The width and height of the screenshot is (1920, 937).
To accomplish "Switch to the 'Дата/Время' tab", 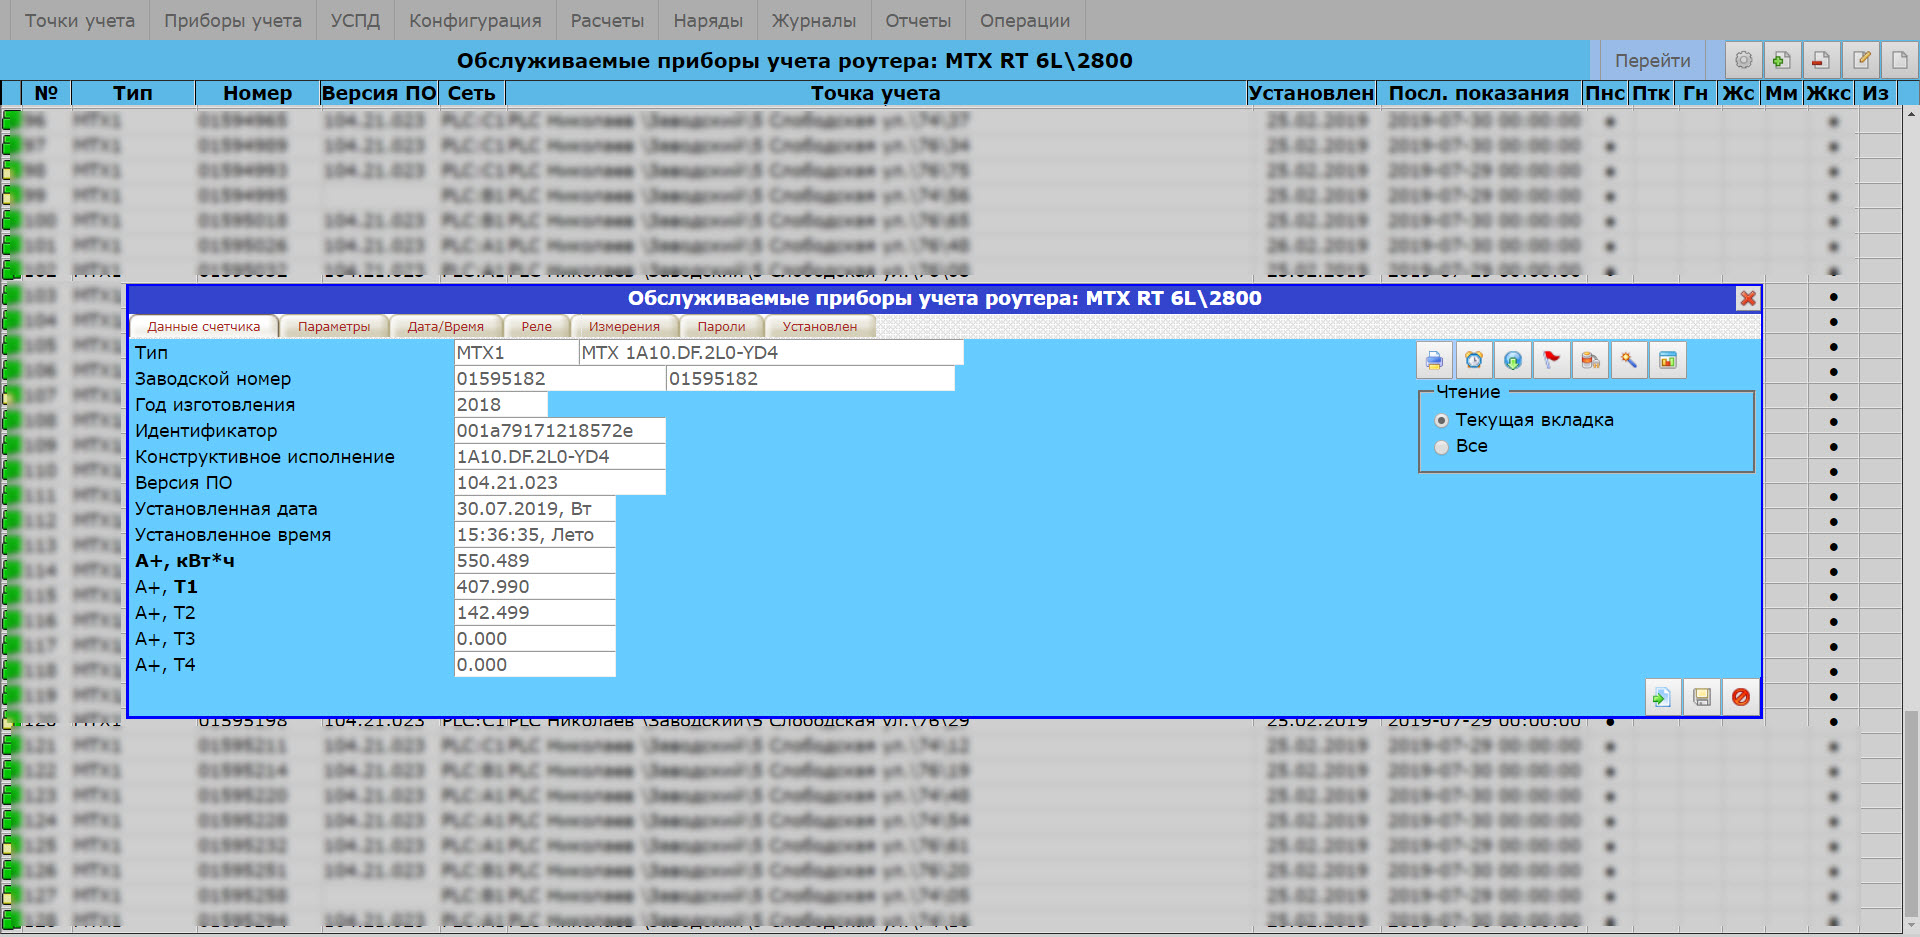I will (445, 327).
